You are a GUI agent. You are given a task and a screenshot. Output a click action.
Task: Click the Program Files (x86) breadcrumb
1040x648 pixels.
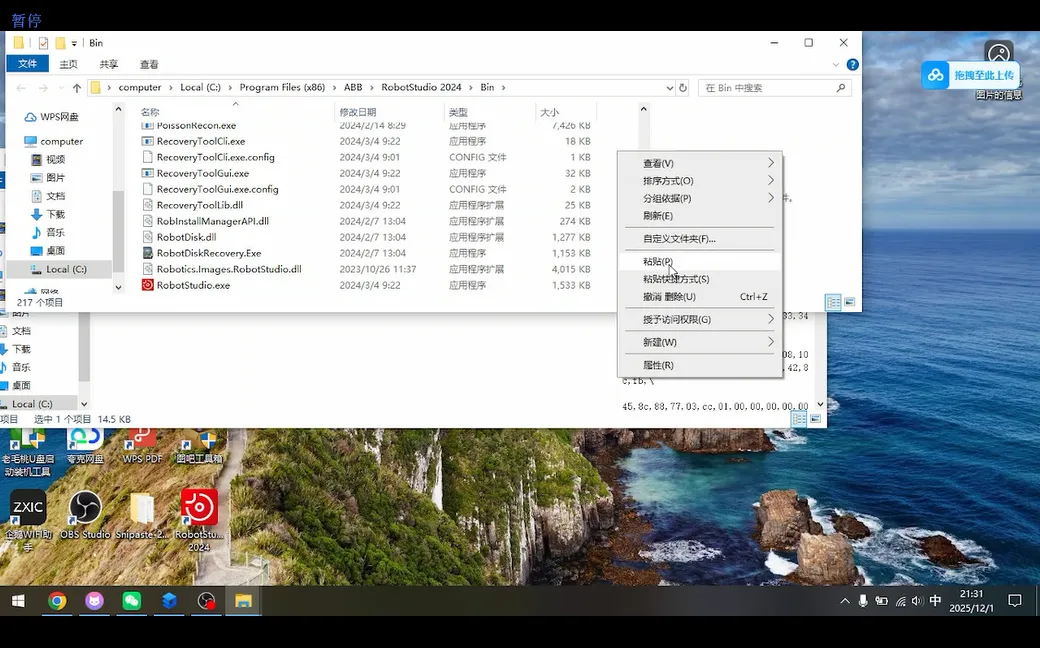tap(282, 88)
